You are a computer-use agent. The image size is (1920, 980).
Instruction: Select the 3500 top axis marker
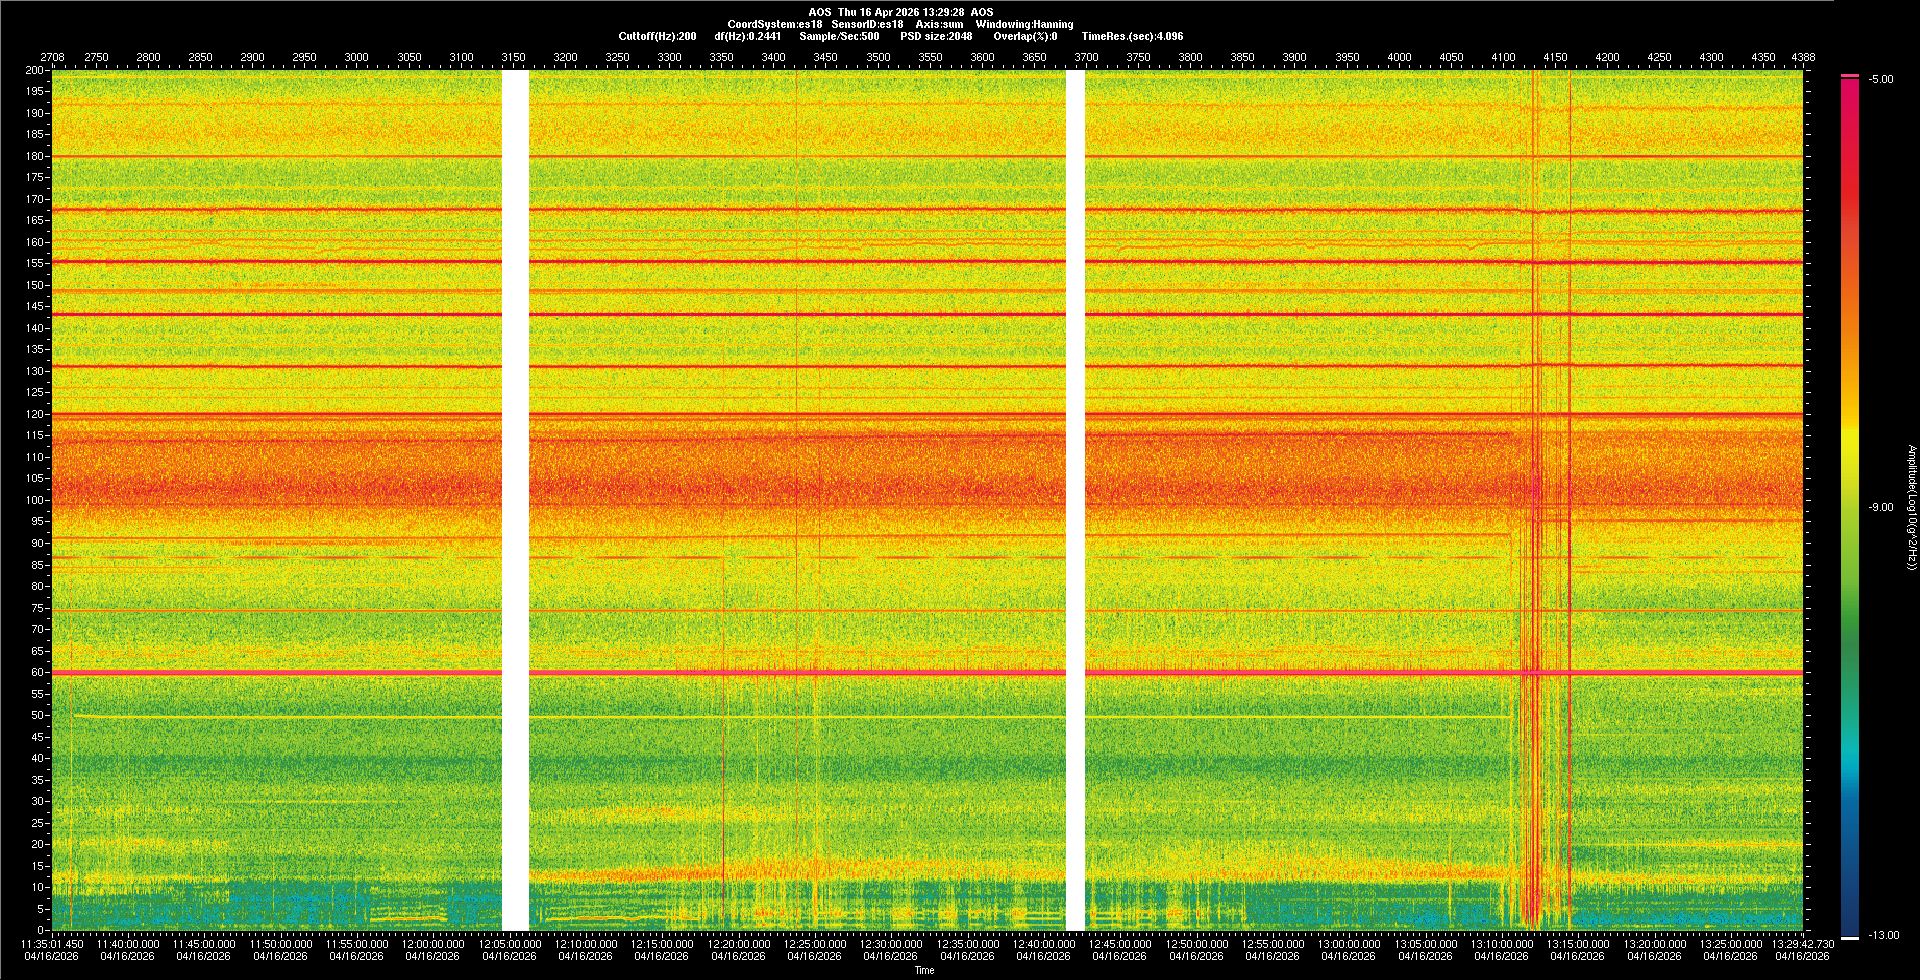(878, 57)
